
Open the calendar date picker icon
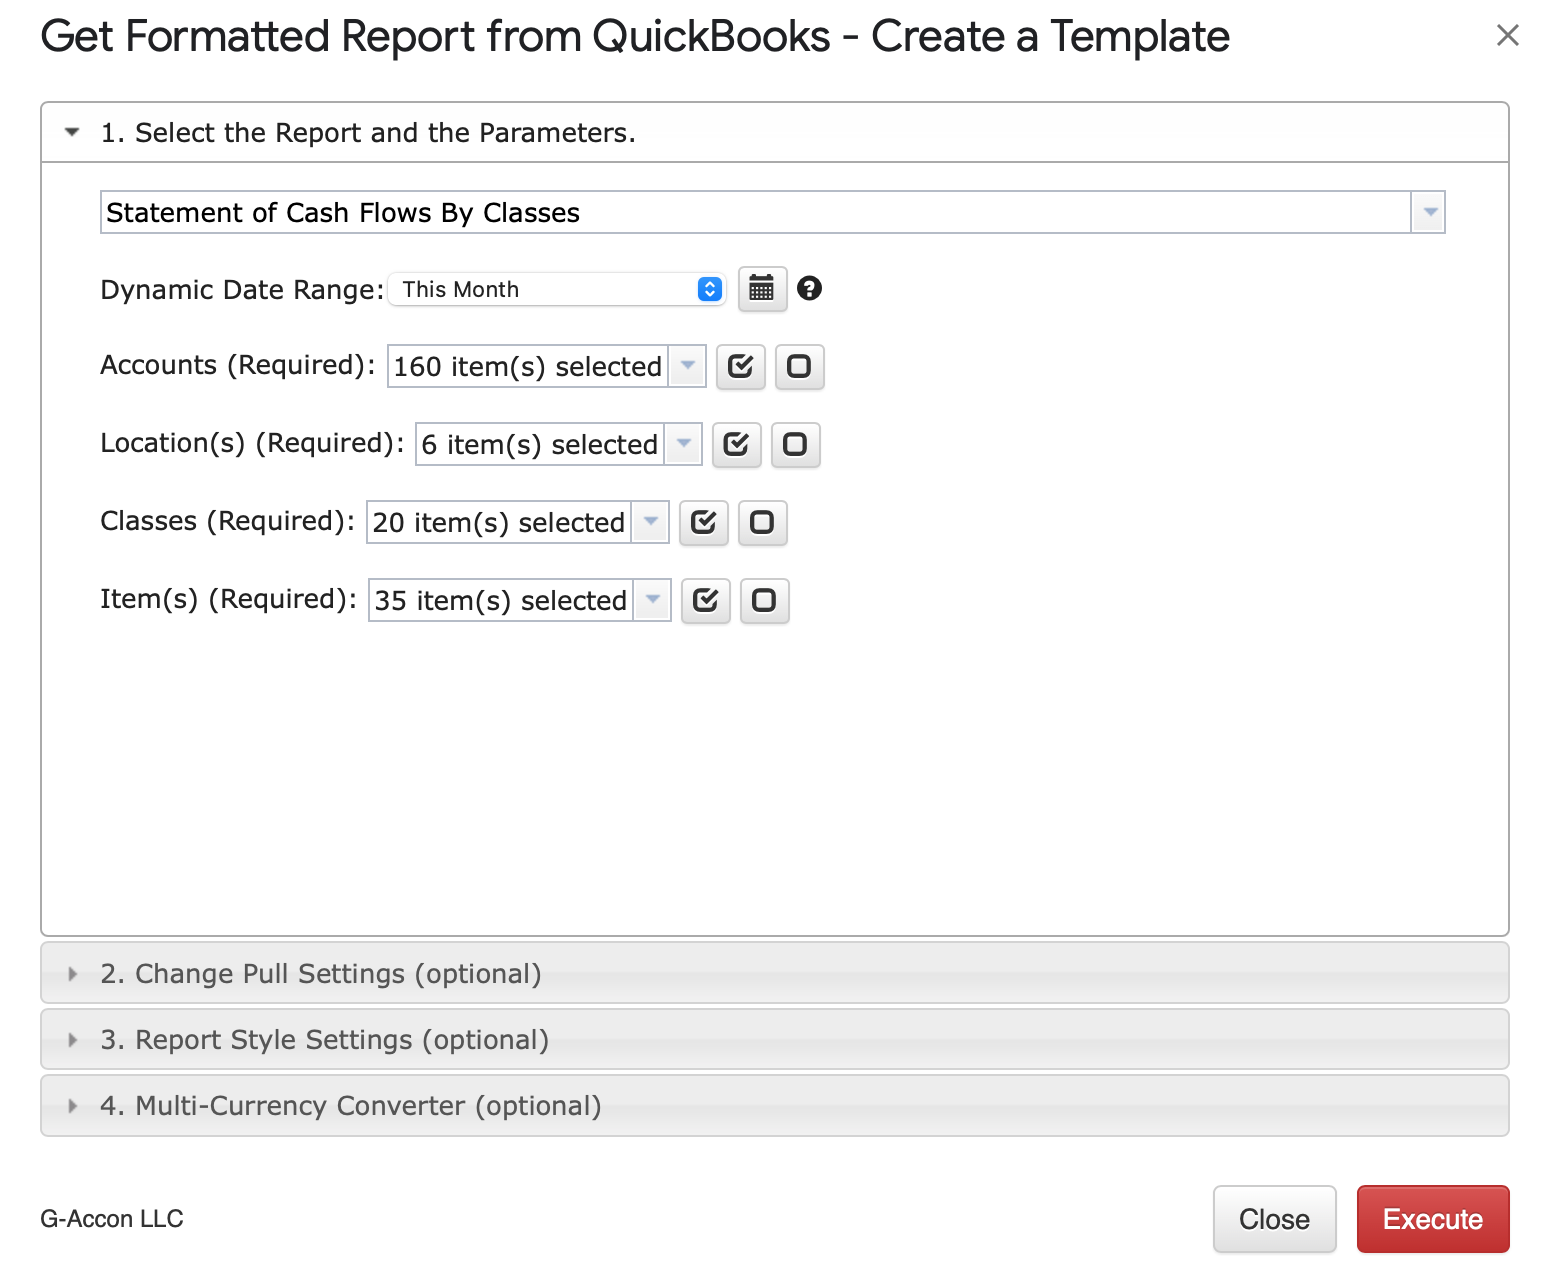(x=762, y=289)
